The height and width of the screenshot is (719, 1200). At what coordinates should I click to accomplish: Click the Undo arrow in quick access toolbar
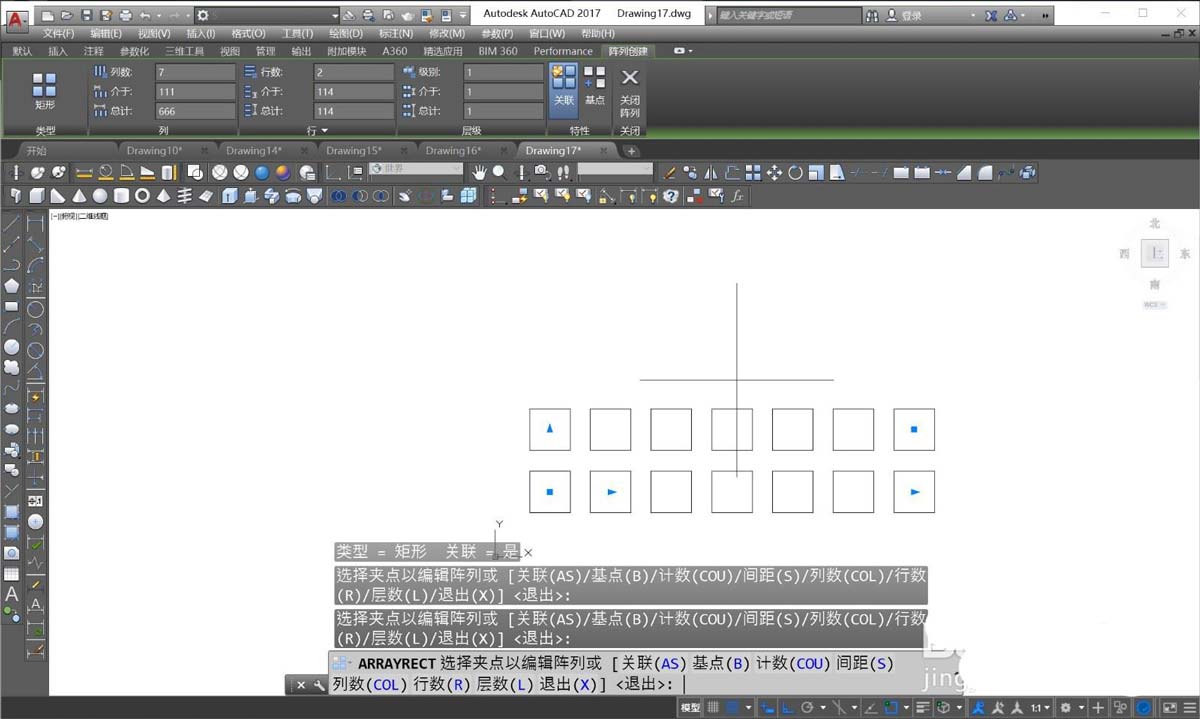coord(145,16)
